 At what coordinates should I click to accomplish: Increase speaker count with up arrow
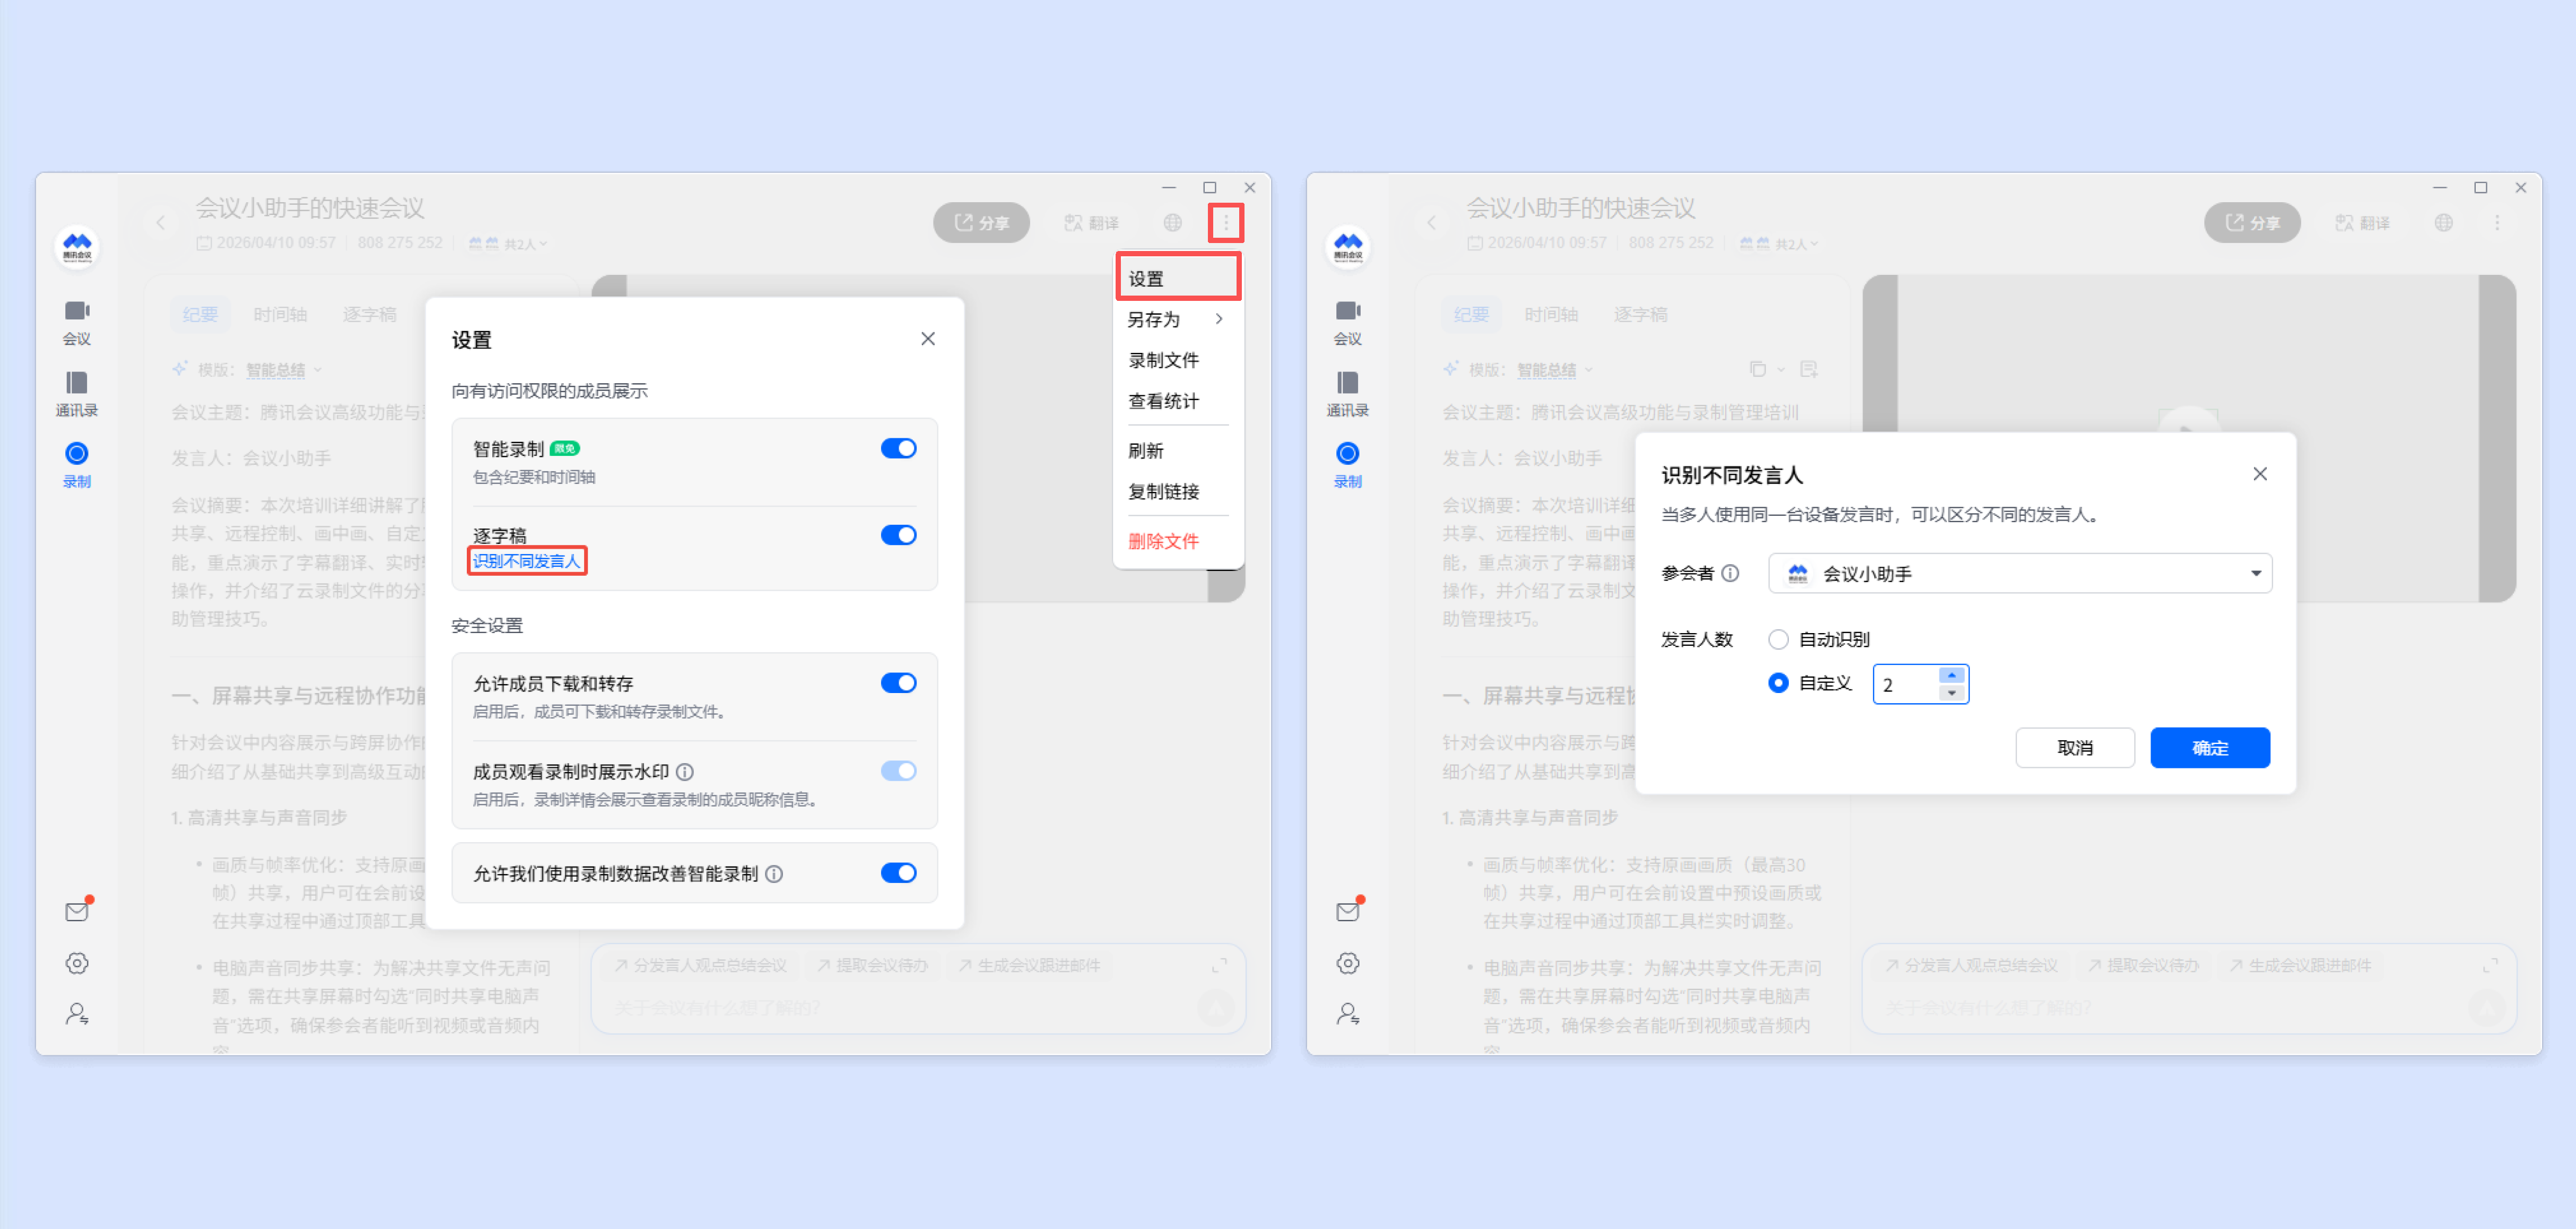tap(1951, 675)
